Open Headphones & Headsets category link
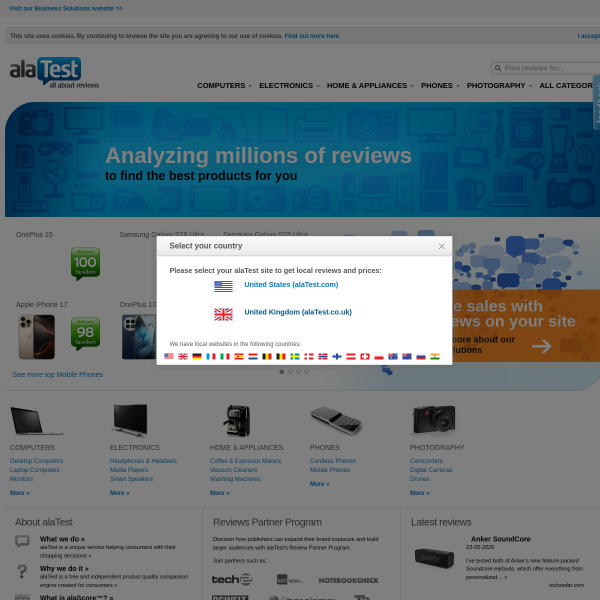This screenshot has width=600, height=600. coord(143,461)
